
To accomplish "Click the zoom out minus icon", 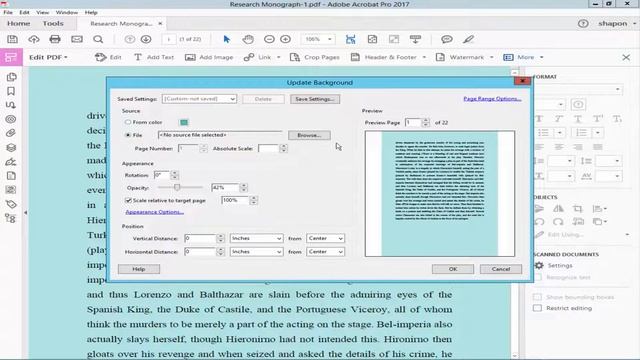I will coord(269,39).
